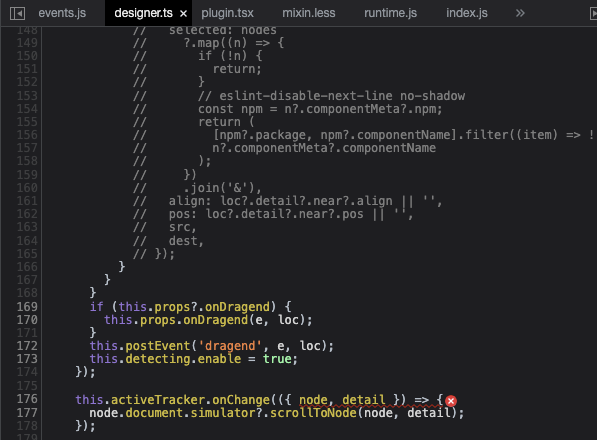Click 'src,' on line 163
The width and height of the screenshot is (597, 440).
(183, 227)
